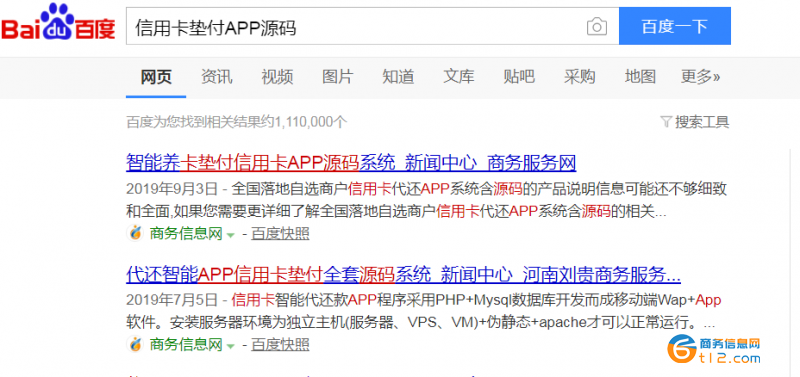Screen dimensions: 800x377
Task: Open the 更多» tab menu
Action: pos(701,77)
